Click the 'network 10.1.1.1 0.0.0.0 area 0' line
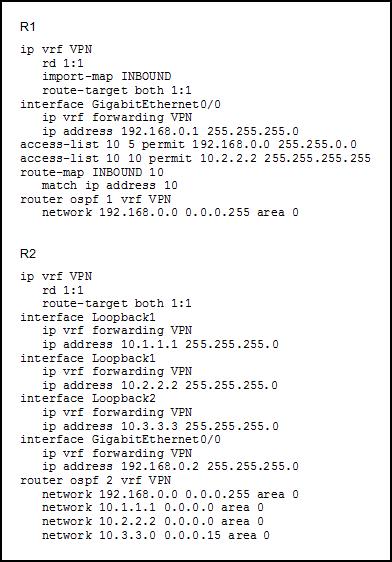Viewport: 392px width, 562px height. pos(153,508)
